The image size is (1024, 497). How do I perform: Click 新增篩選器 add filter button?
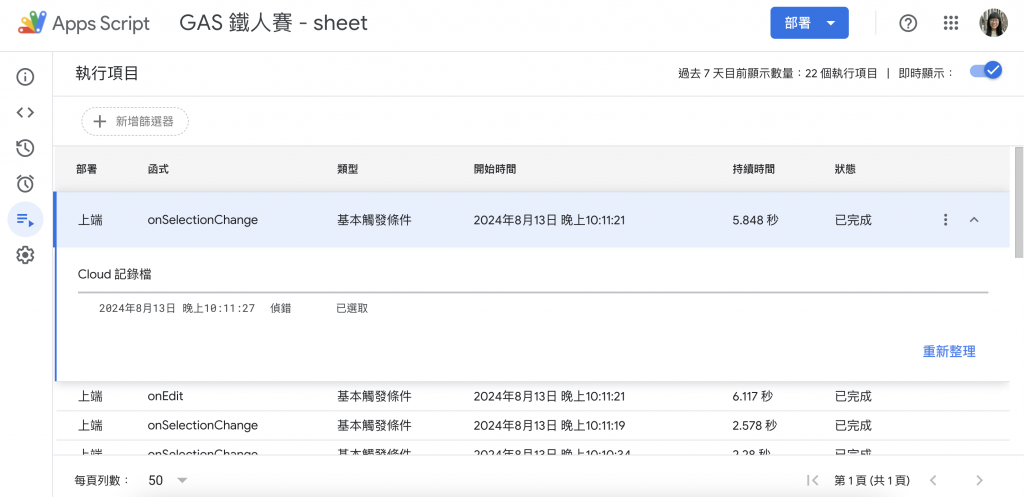[x=135, y=121]
